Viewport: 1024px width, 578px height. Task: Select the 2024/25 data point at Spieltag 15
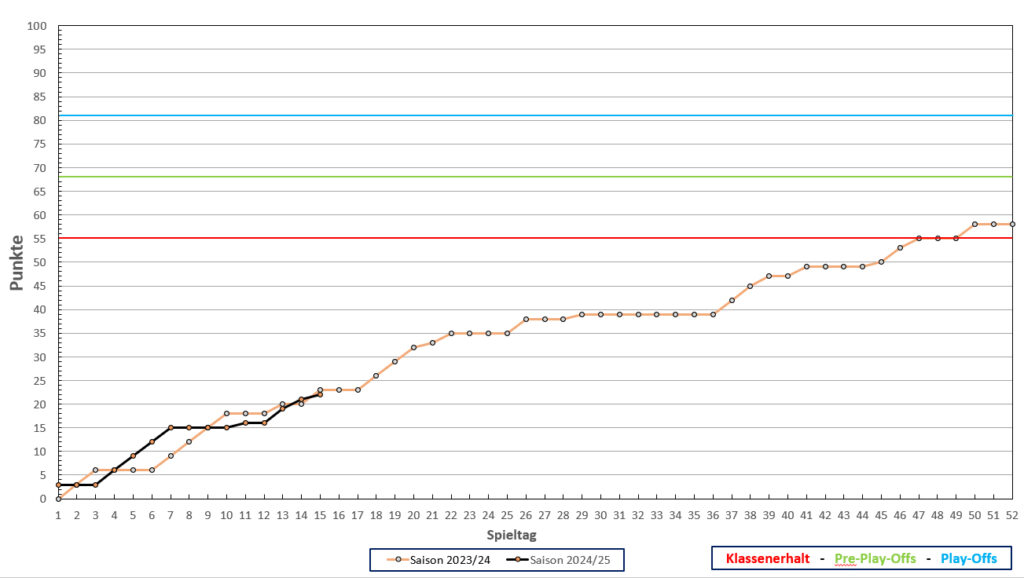pyautogui.click(x=320, y=394)
